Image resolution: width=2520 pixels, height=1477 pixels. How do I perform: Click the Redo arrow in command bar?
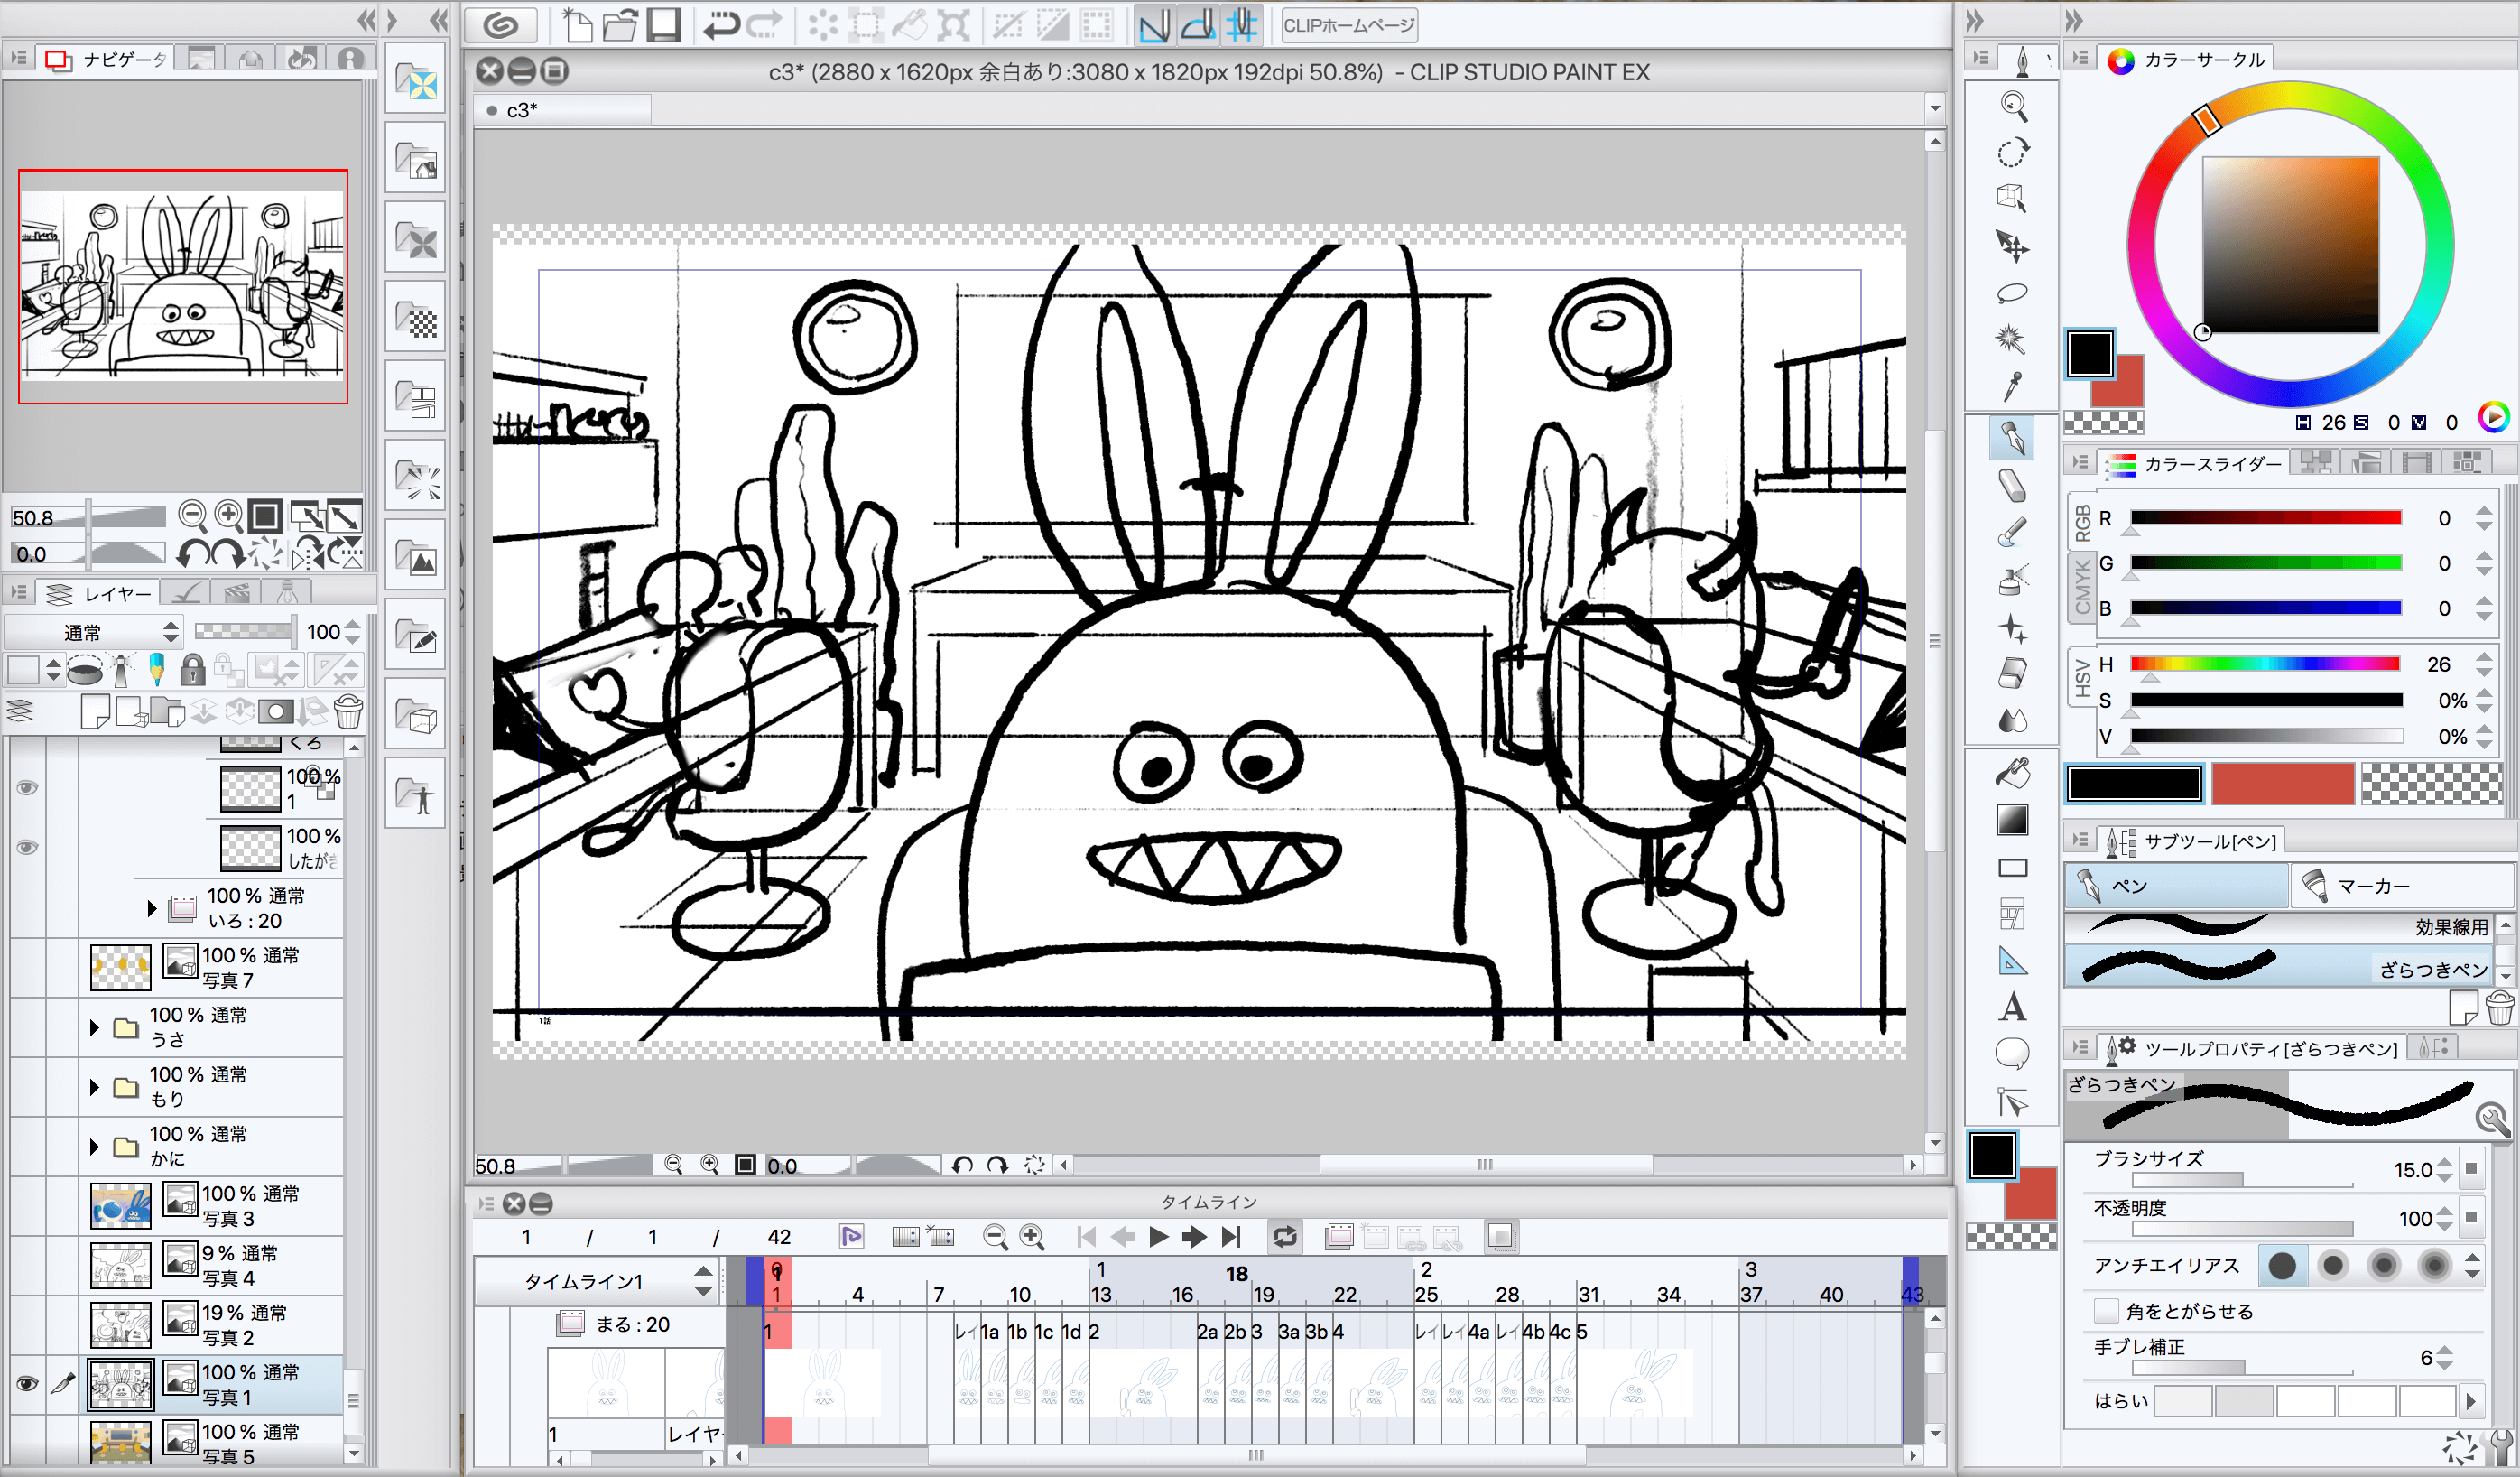pyautogui.click(x=765, y=25)
